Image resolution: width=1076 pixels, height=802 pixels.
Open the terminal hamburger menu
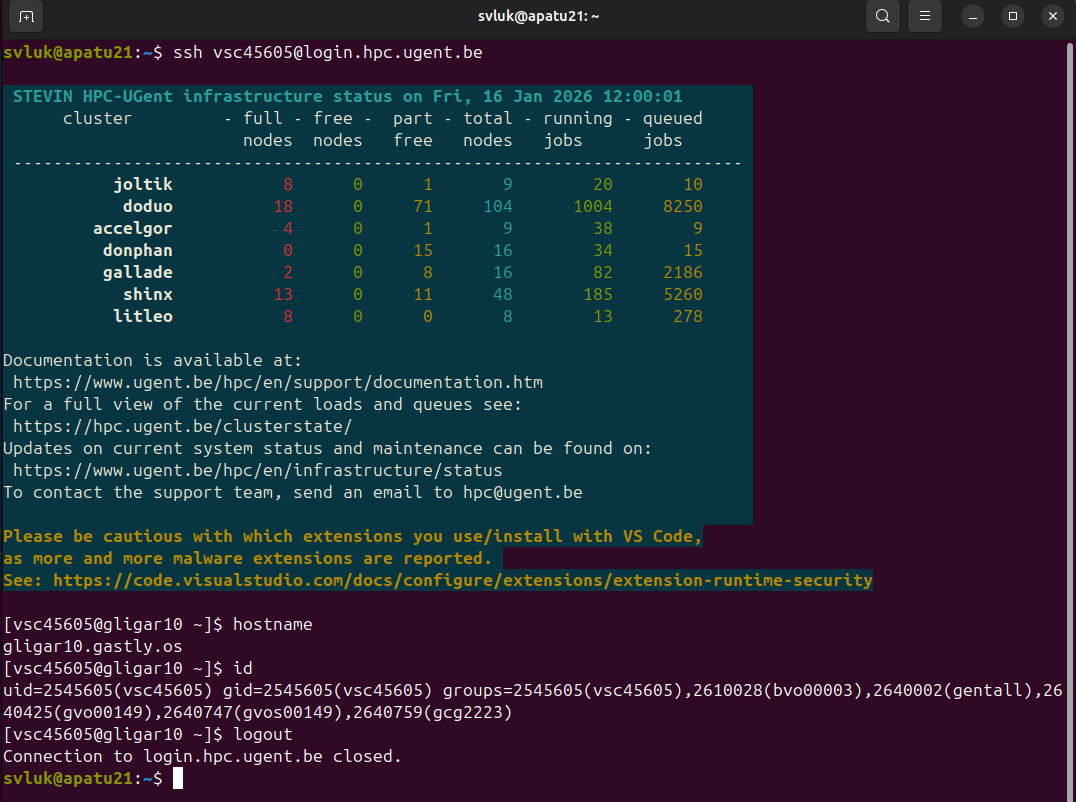[x=924, y=16]
